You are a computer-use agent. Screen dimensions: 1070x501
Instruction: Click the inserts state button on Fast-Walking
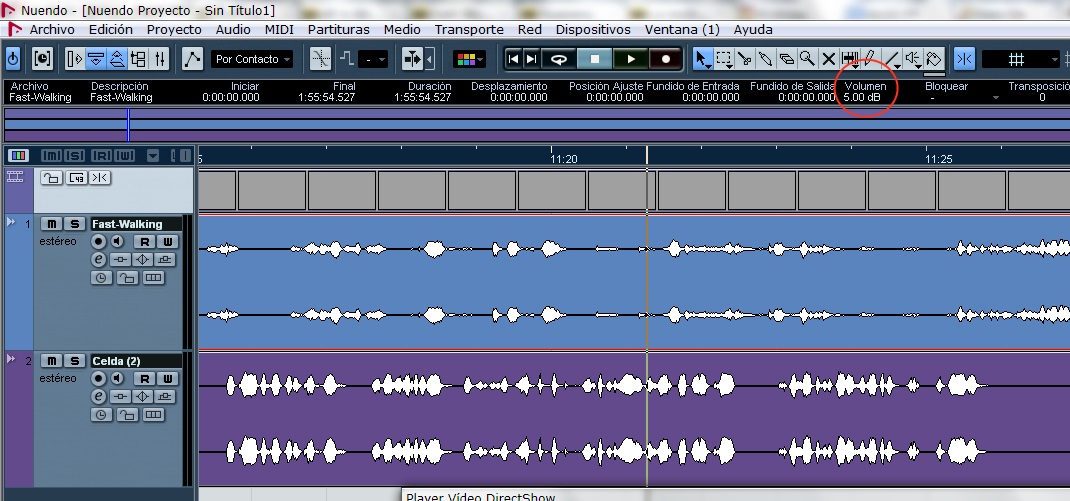[x=121, y=260]
